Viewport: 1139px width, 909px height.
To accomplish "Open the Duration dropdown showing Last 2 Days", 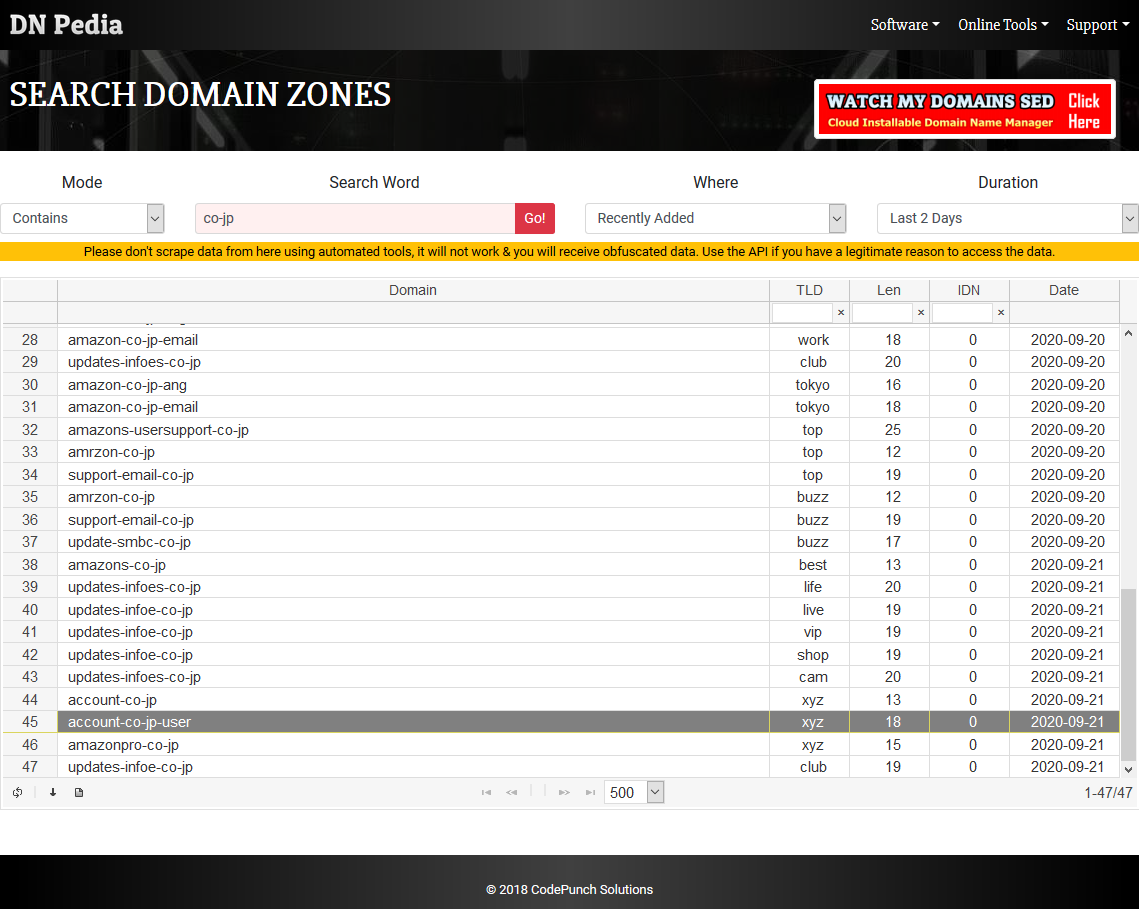I will 1007,218.
